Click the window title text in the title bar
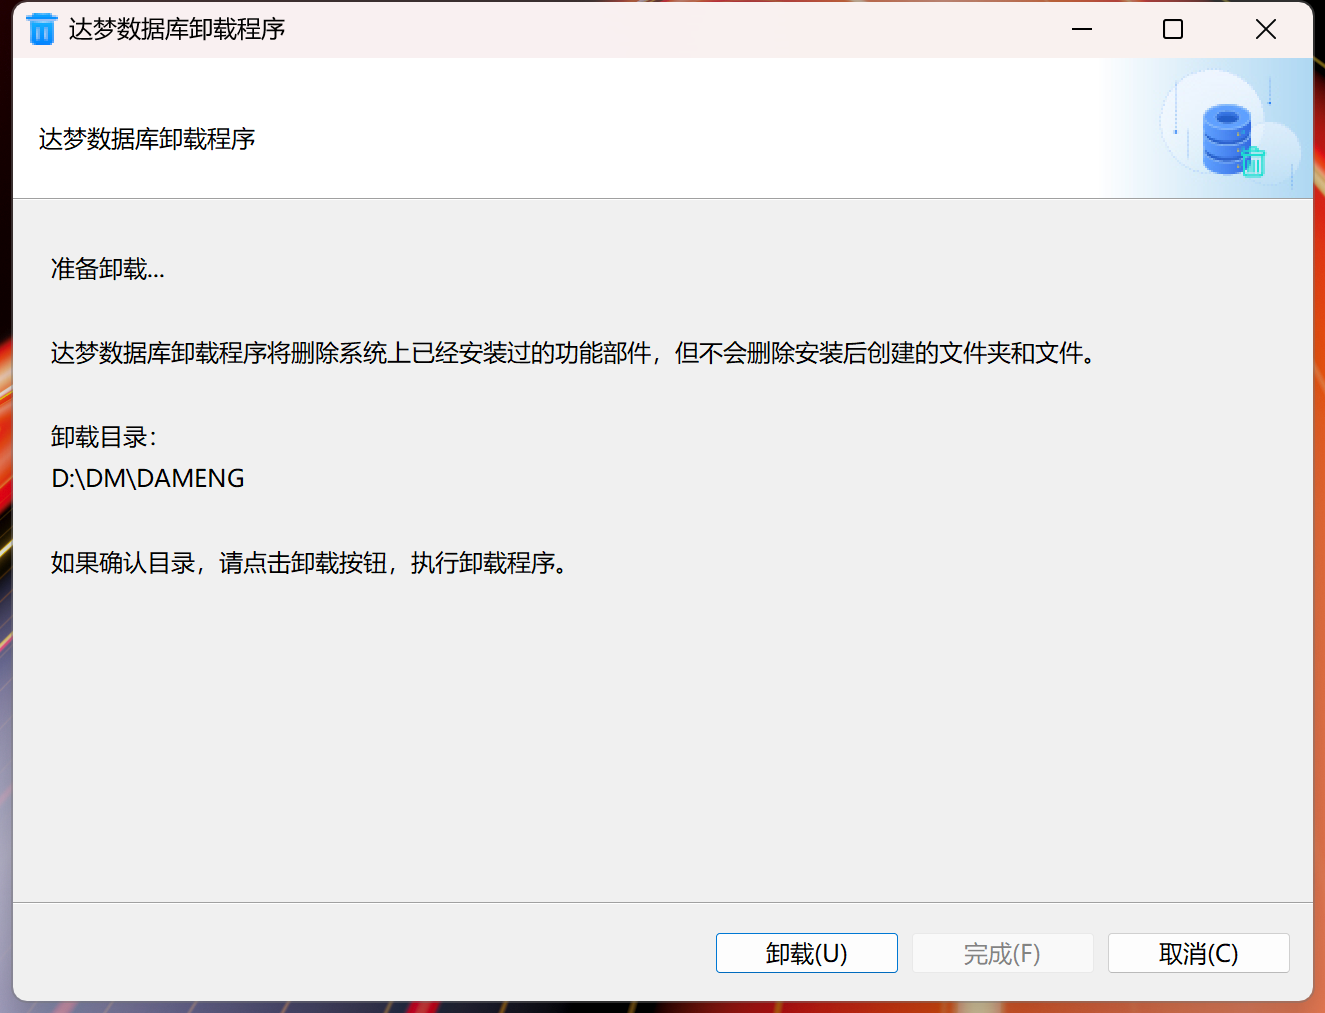This screenshot has width=1325, height=1013. 177,30
